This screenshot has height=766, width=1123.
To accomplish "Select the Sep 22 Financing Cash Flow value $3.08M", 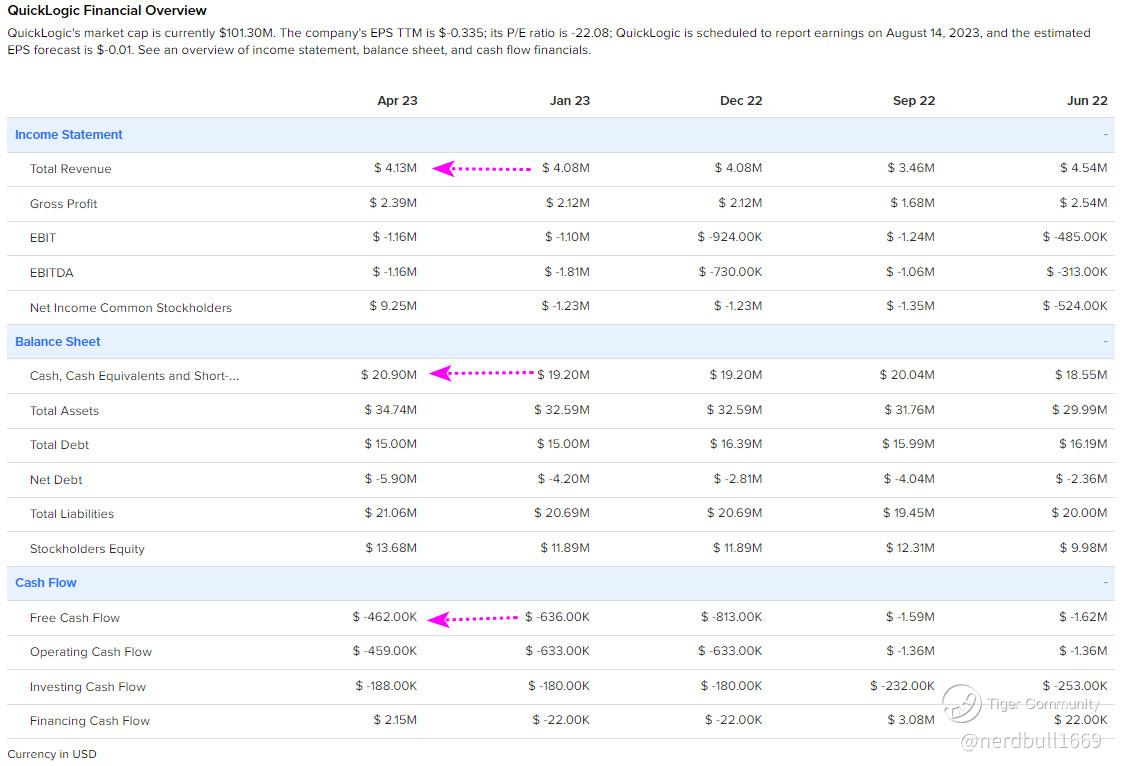I will 911,720.
